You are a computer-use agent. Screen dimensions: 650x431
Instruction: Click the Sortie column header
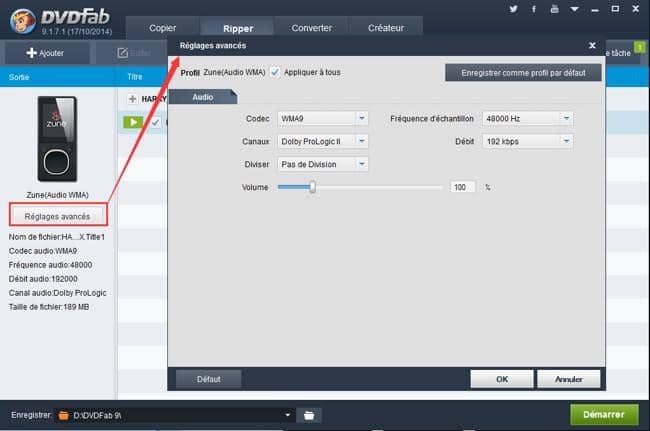click(19, 77)
